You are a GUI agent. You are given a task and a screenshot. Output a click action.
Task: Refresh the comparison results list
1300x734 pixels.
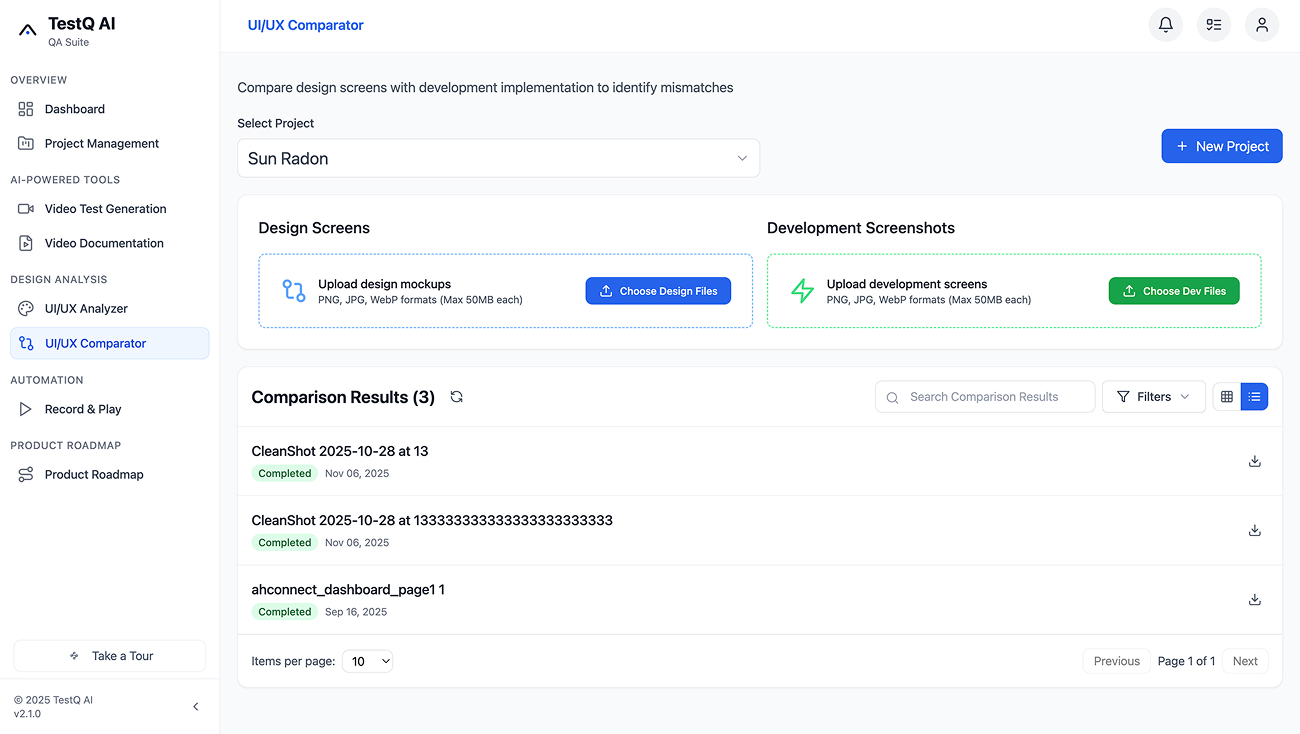click(x=456, y=396)
